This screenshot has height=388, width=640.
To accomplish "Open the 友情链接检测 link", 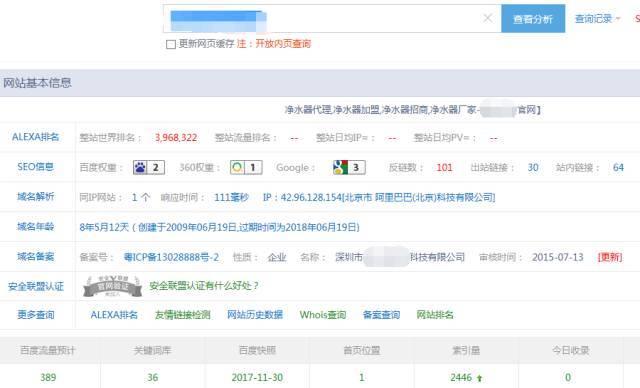I will (x=182, y=315).
